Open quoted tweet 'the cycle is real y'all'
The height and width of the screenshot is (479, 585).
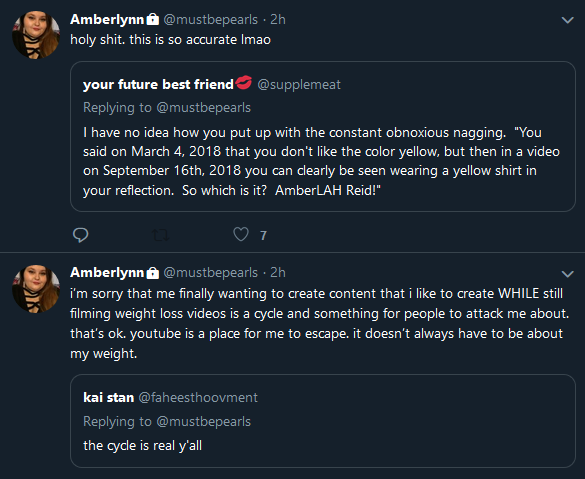[323, 421]
